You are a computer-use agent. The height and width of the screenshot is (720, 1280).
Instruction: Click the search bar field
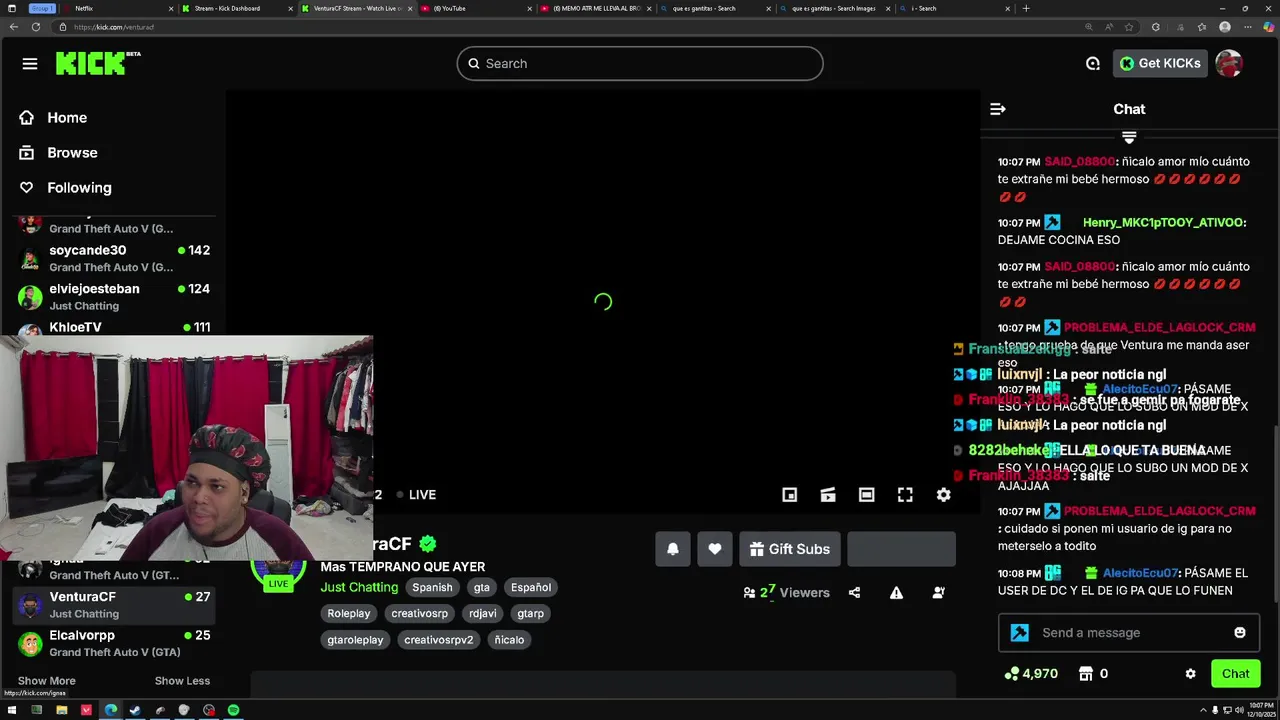(640, 63)
